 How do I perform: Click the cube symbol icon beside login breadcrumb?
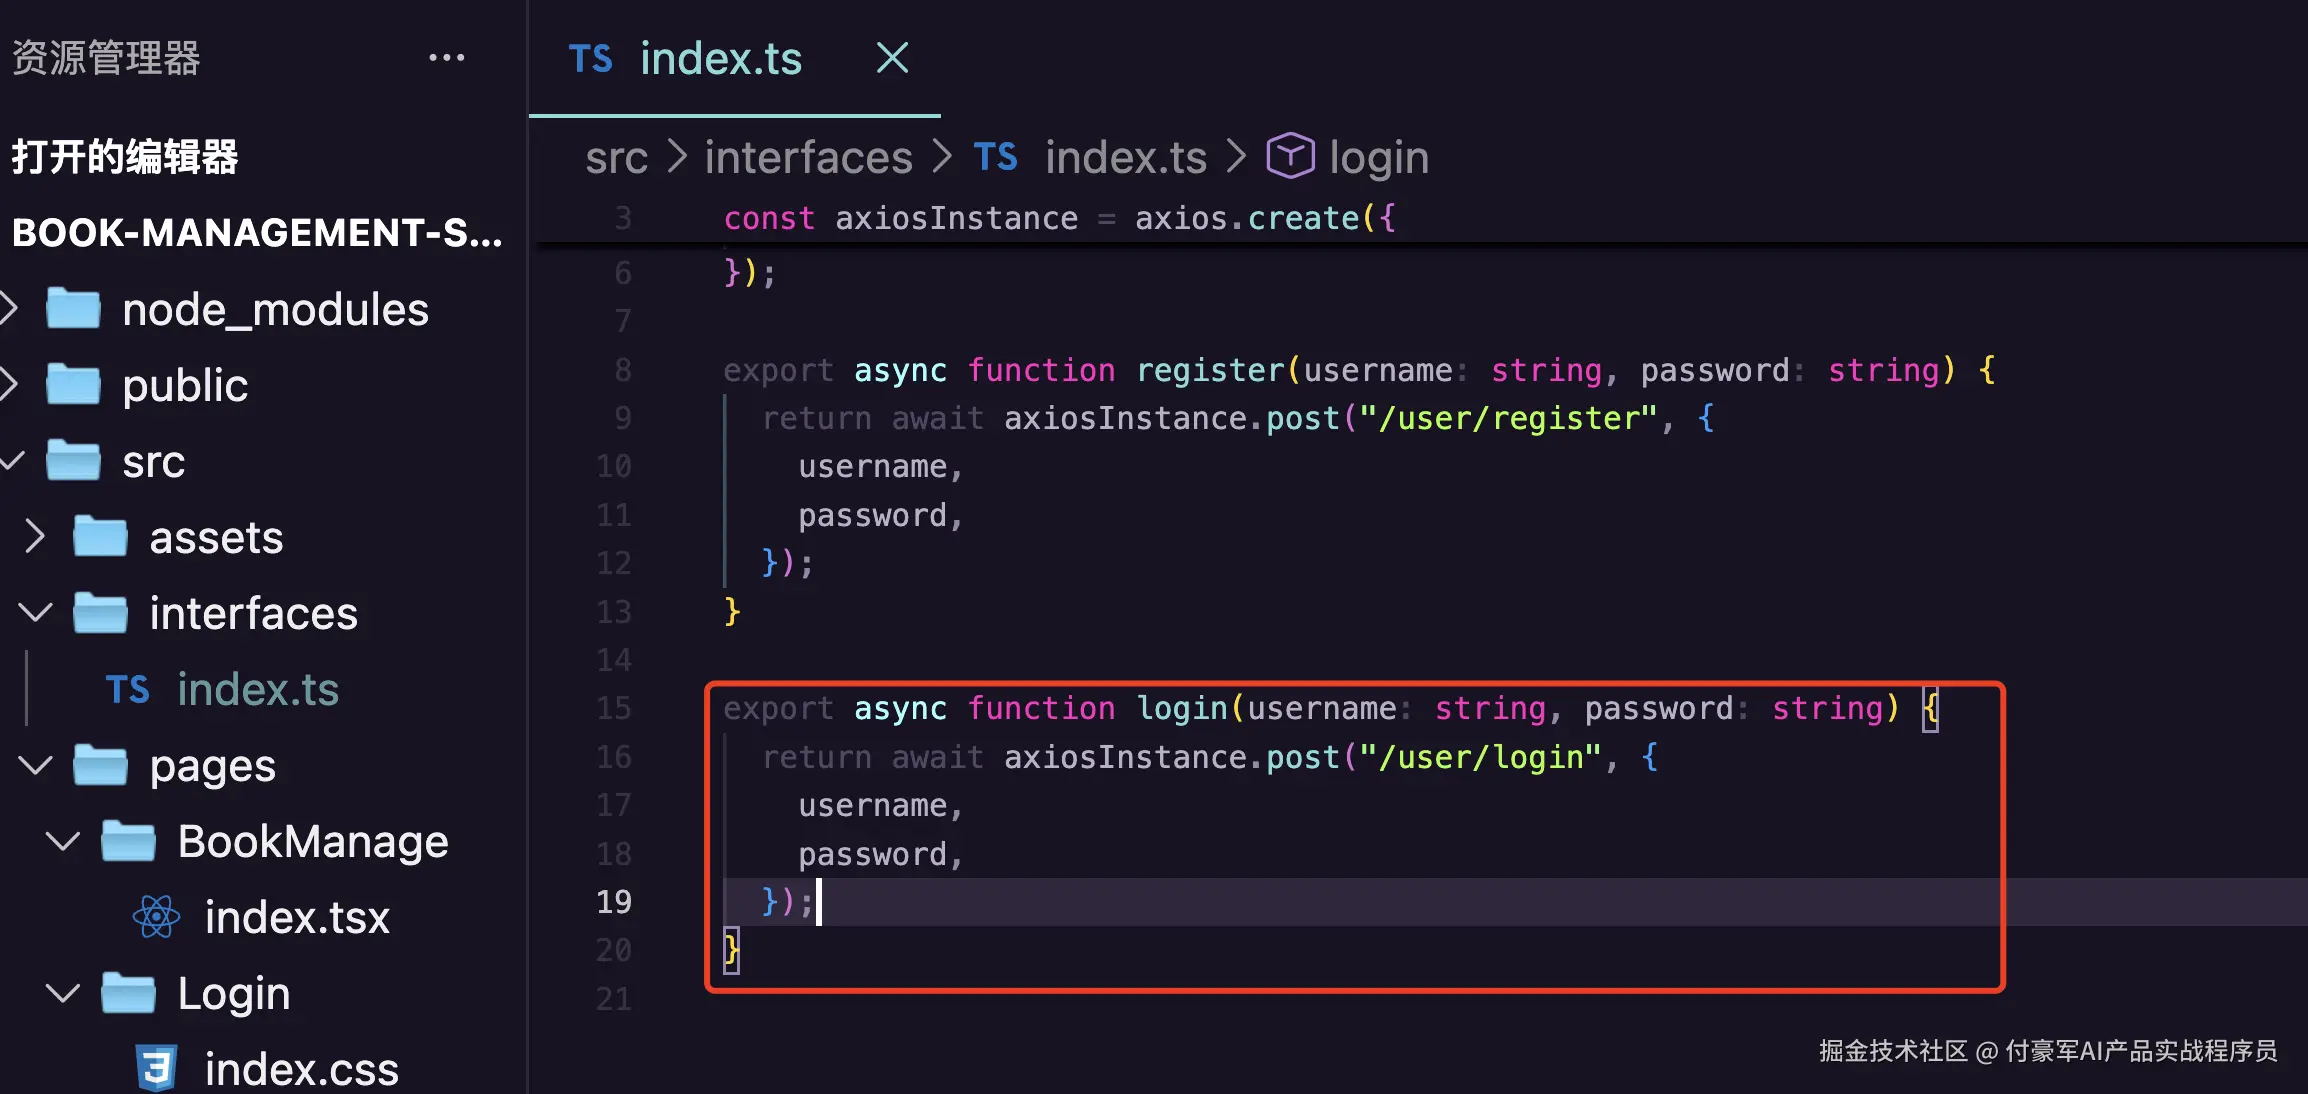[x=1290, y=156]
